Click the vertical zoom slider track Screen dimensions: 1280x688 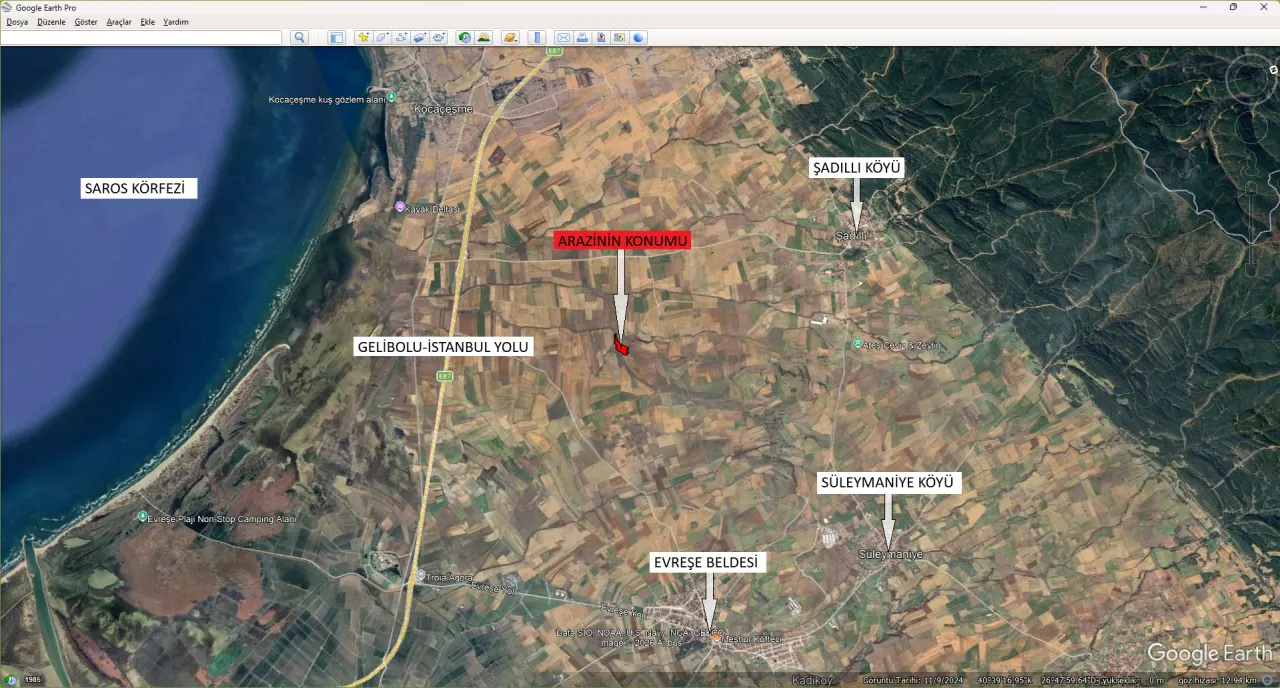[1250, 228]
